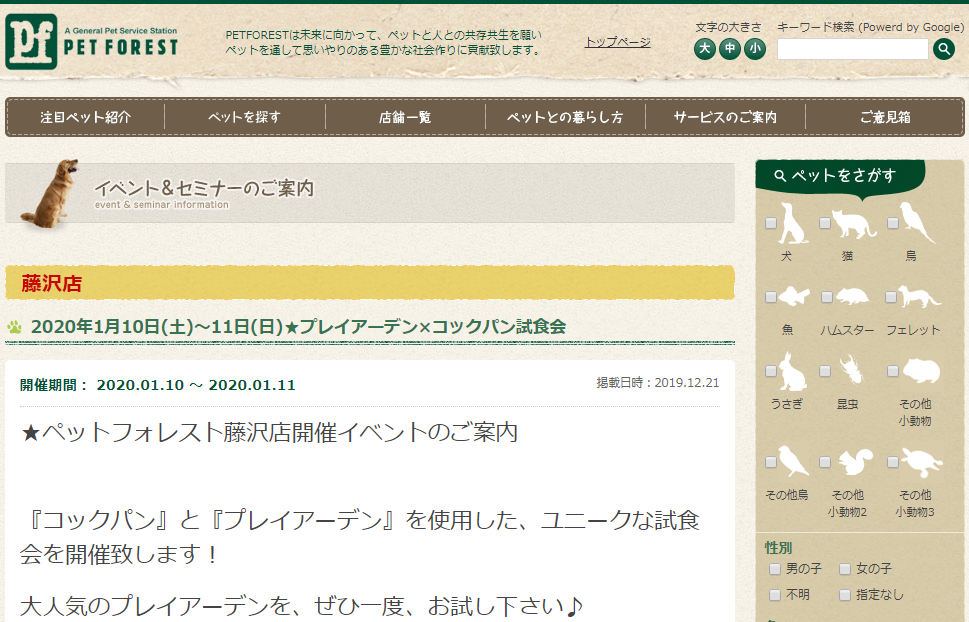Click the ★ペットフォレスト藤沢店開催イベントのご案内 line
The width and height of the screenshot is (969, 622).
click(x=269, y=432)
